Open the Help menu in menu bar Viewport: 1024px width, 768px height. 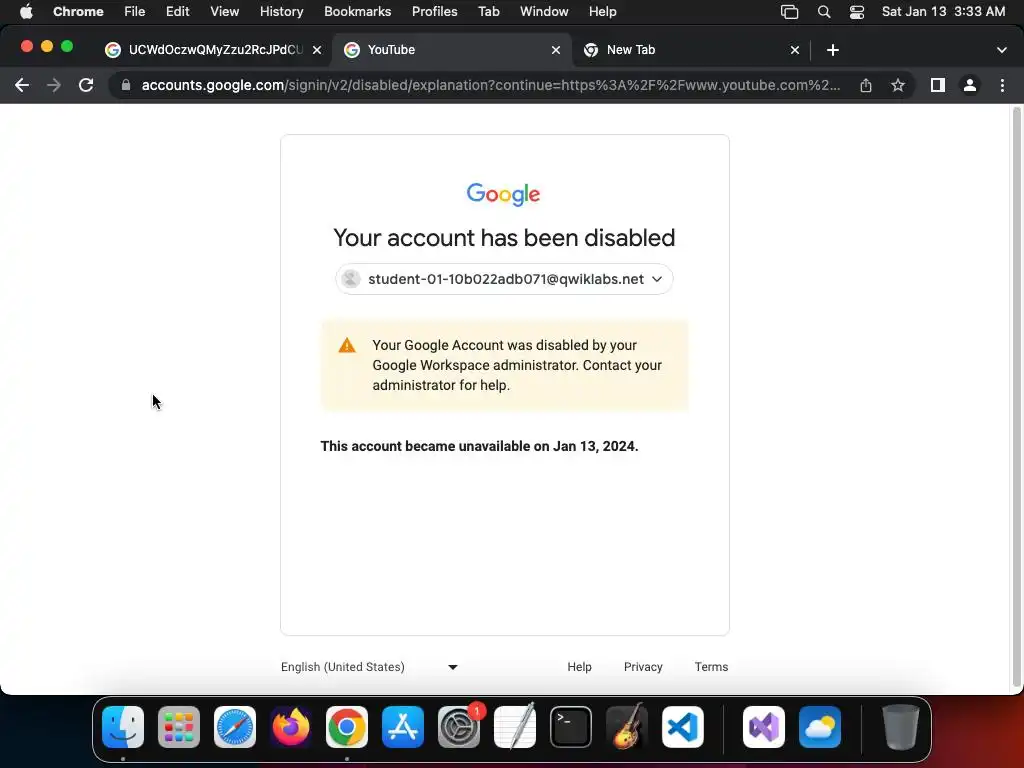click(x=602, y=12)
